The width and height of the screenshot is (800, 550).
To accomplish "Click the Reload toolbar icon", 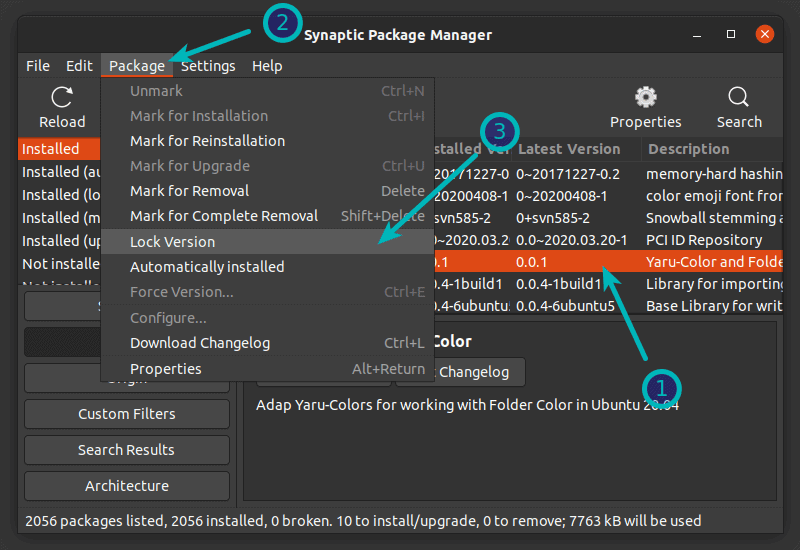I will click(62, 98).
